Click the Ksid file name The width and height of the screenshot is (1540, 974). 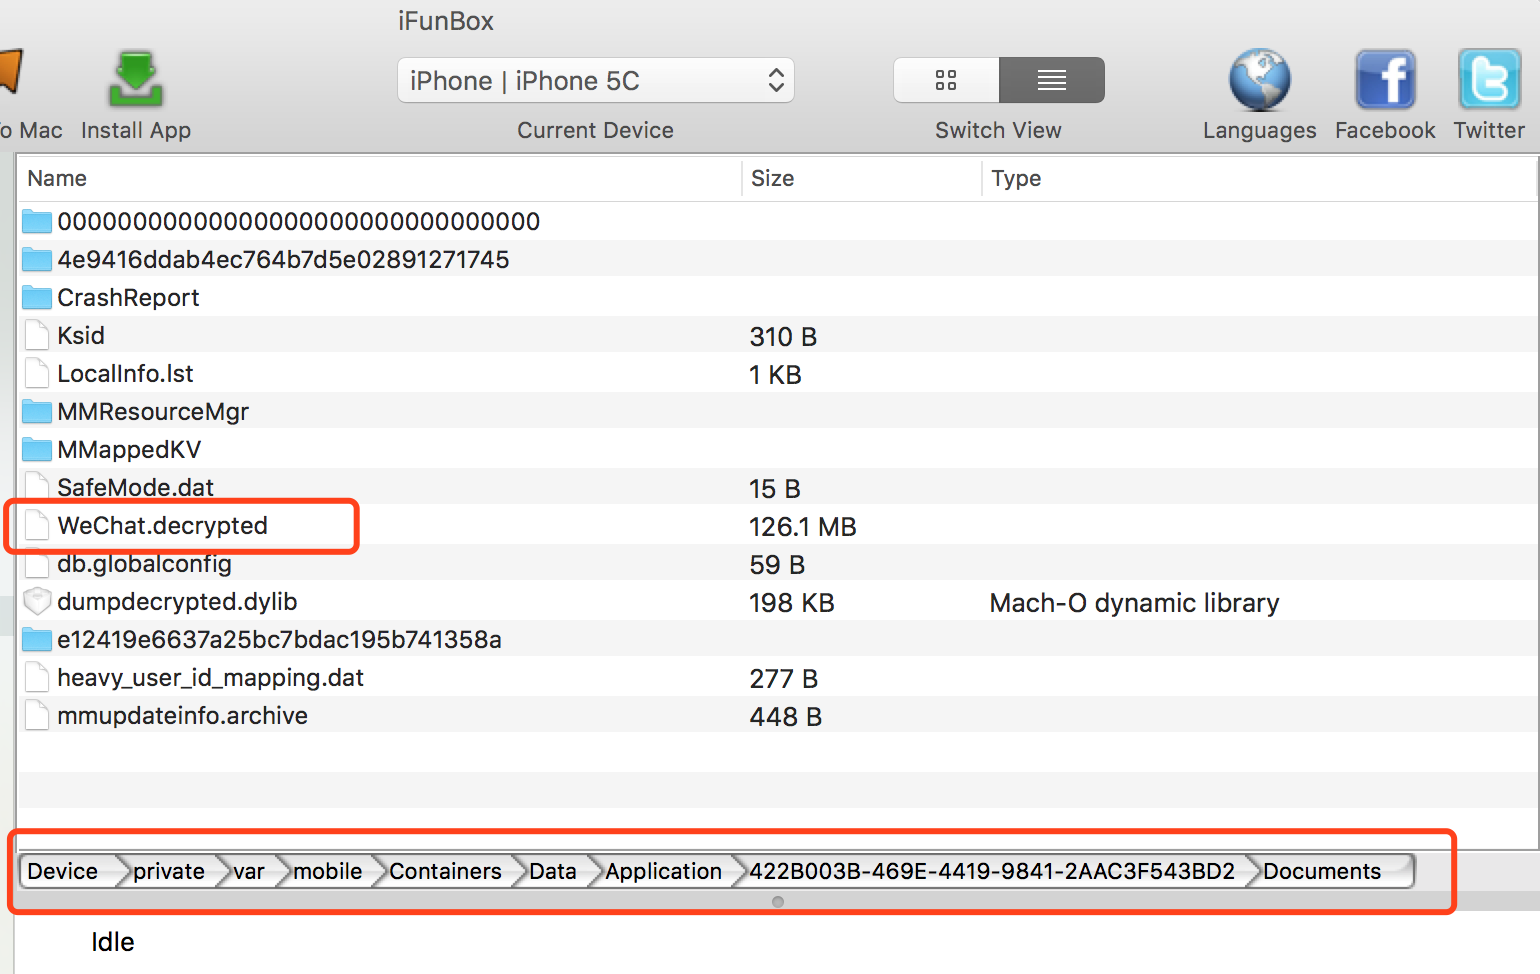81,335
